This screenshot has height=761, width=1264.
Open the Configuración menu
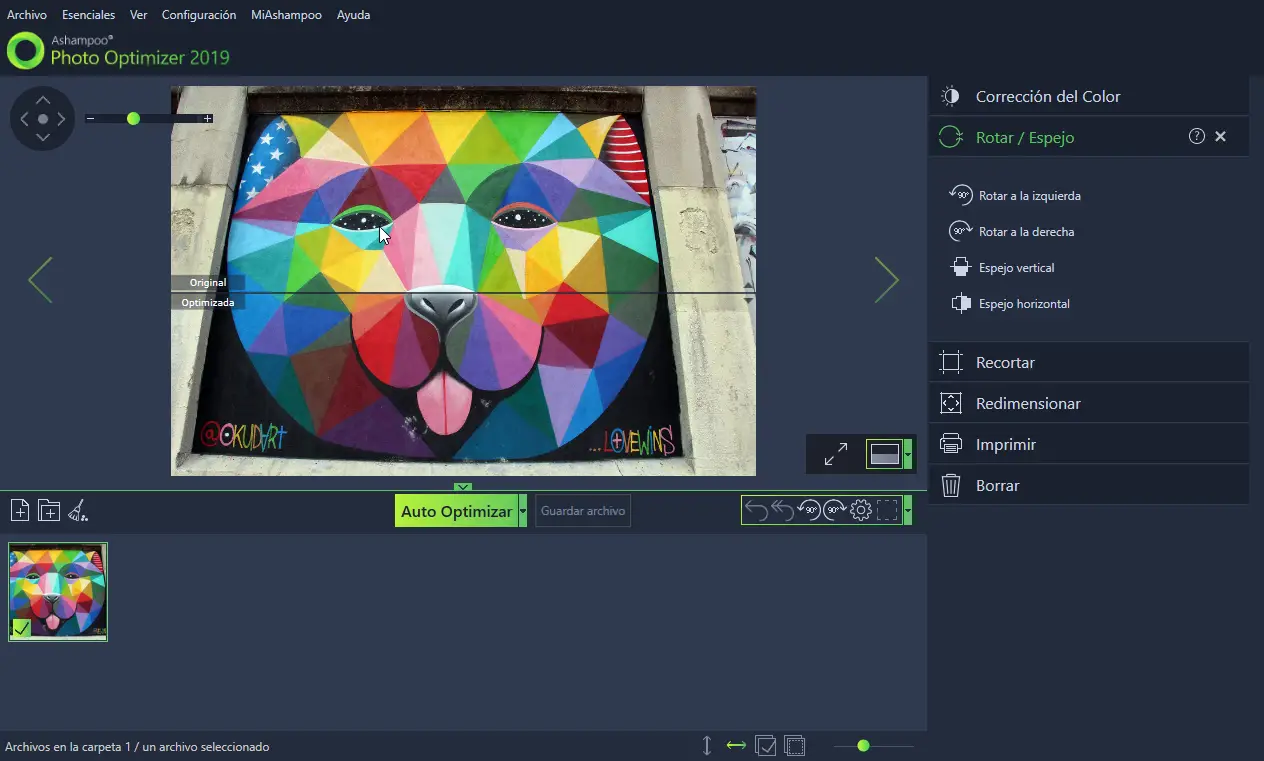[199, 15]
